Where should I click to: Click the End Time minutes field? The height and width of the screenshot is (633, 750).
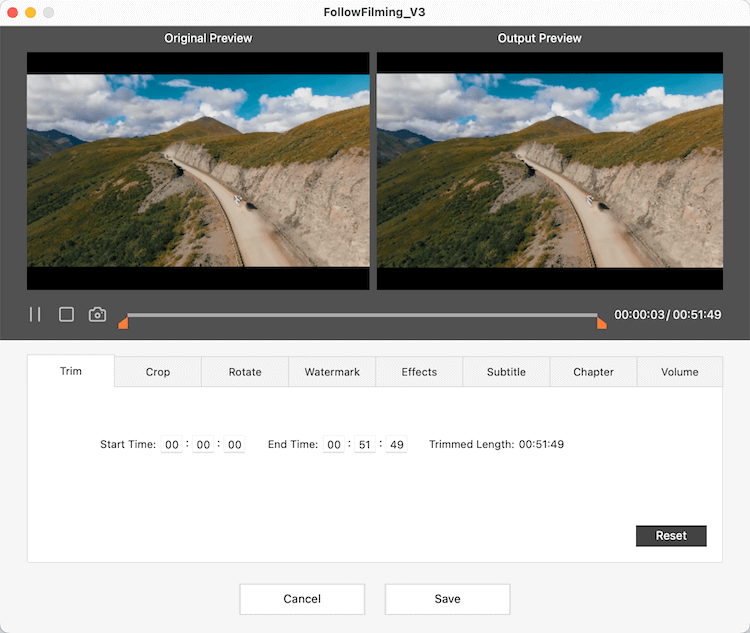[365, 445]
